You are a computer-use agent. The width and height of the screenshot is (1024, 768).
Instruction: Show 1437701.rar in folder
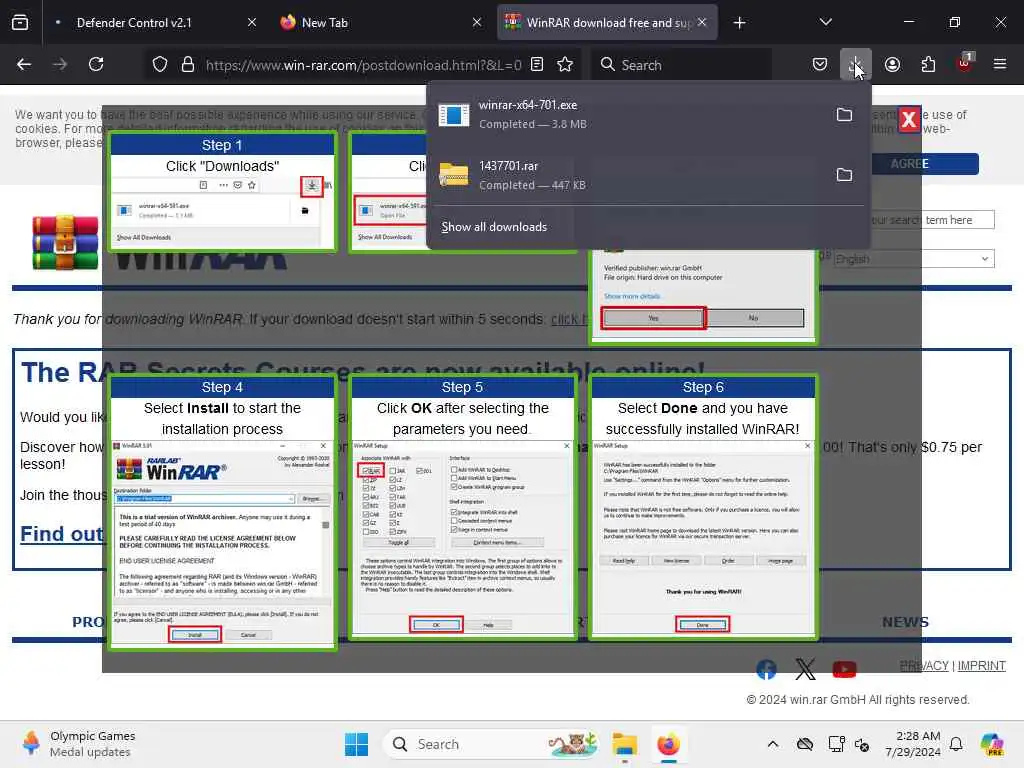pyautogui.click(x=844, y=174)
